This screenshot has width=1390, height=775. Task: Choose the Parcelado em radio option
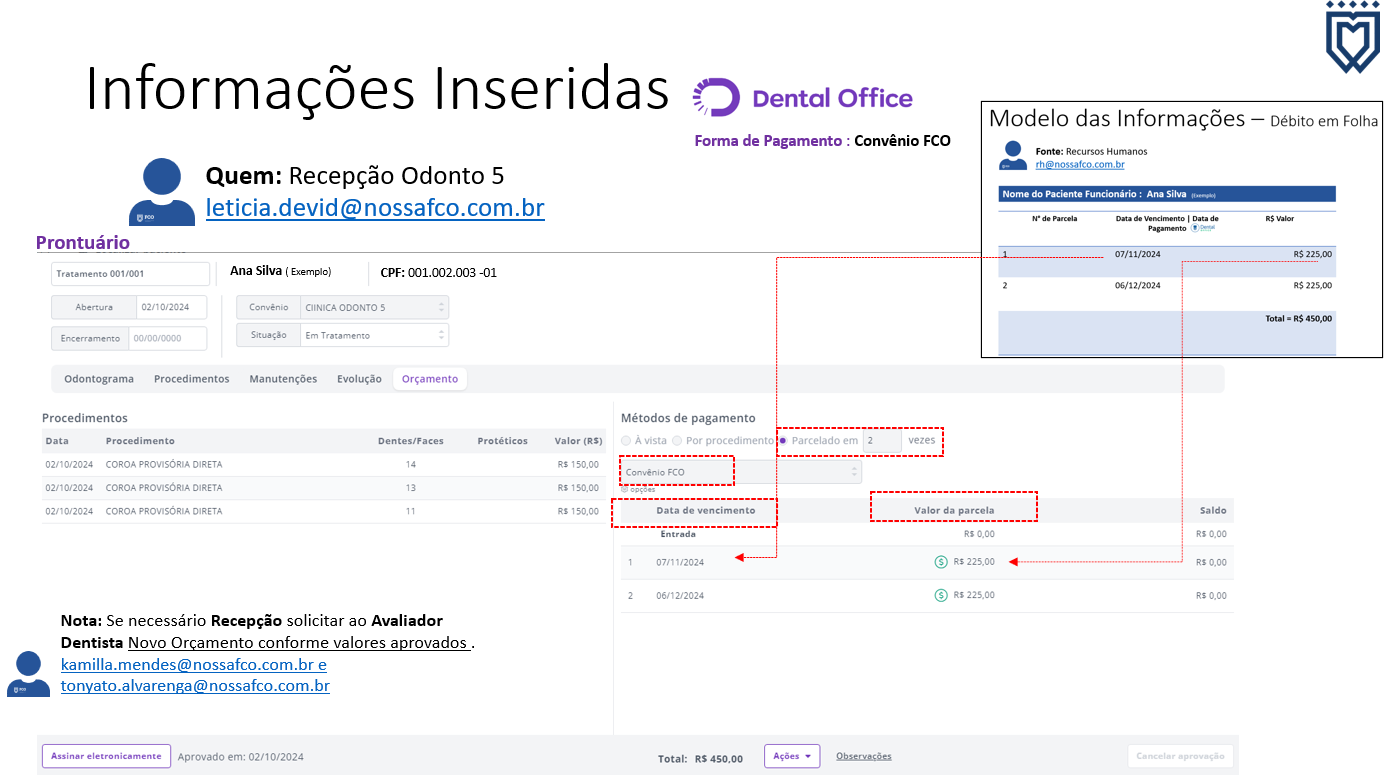pos(783,441)
